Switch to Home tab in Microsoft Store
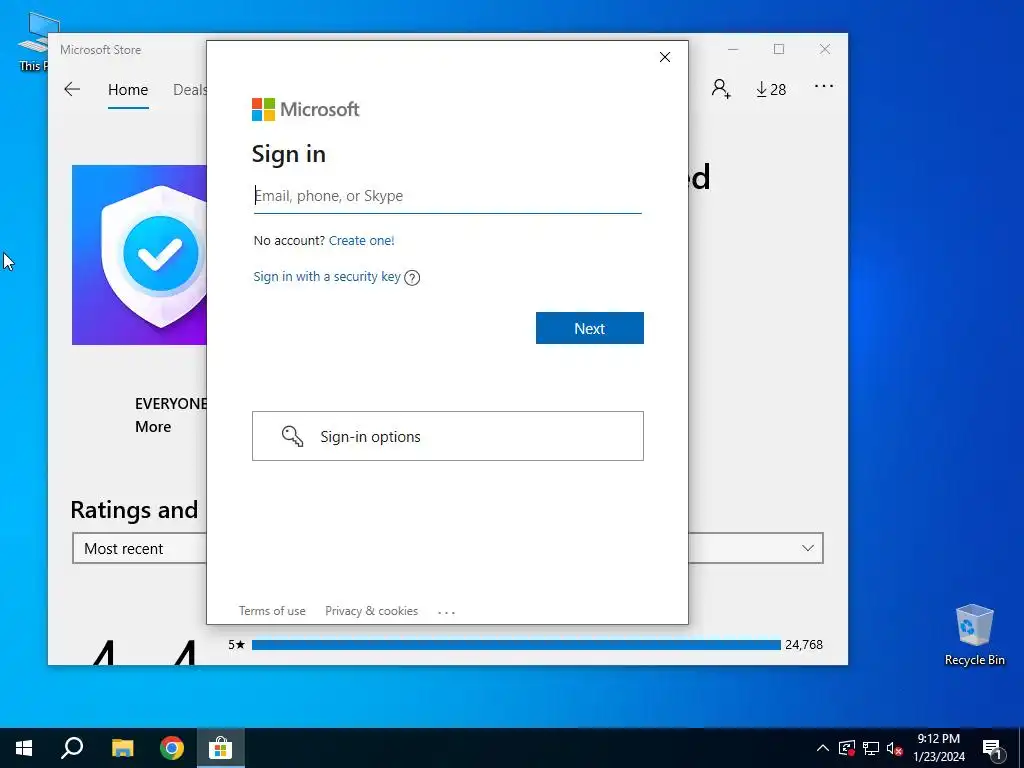This screenshot has width=1024, height=768. coord(128,89)
